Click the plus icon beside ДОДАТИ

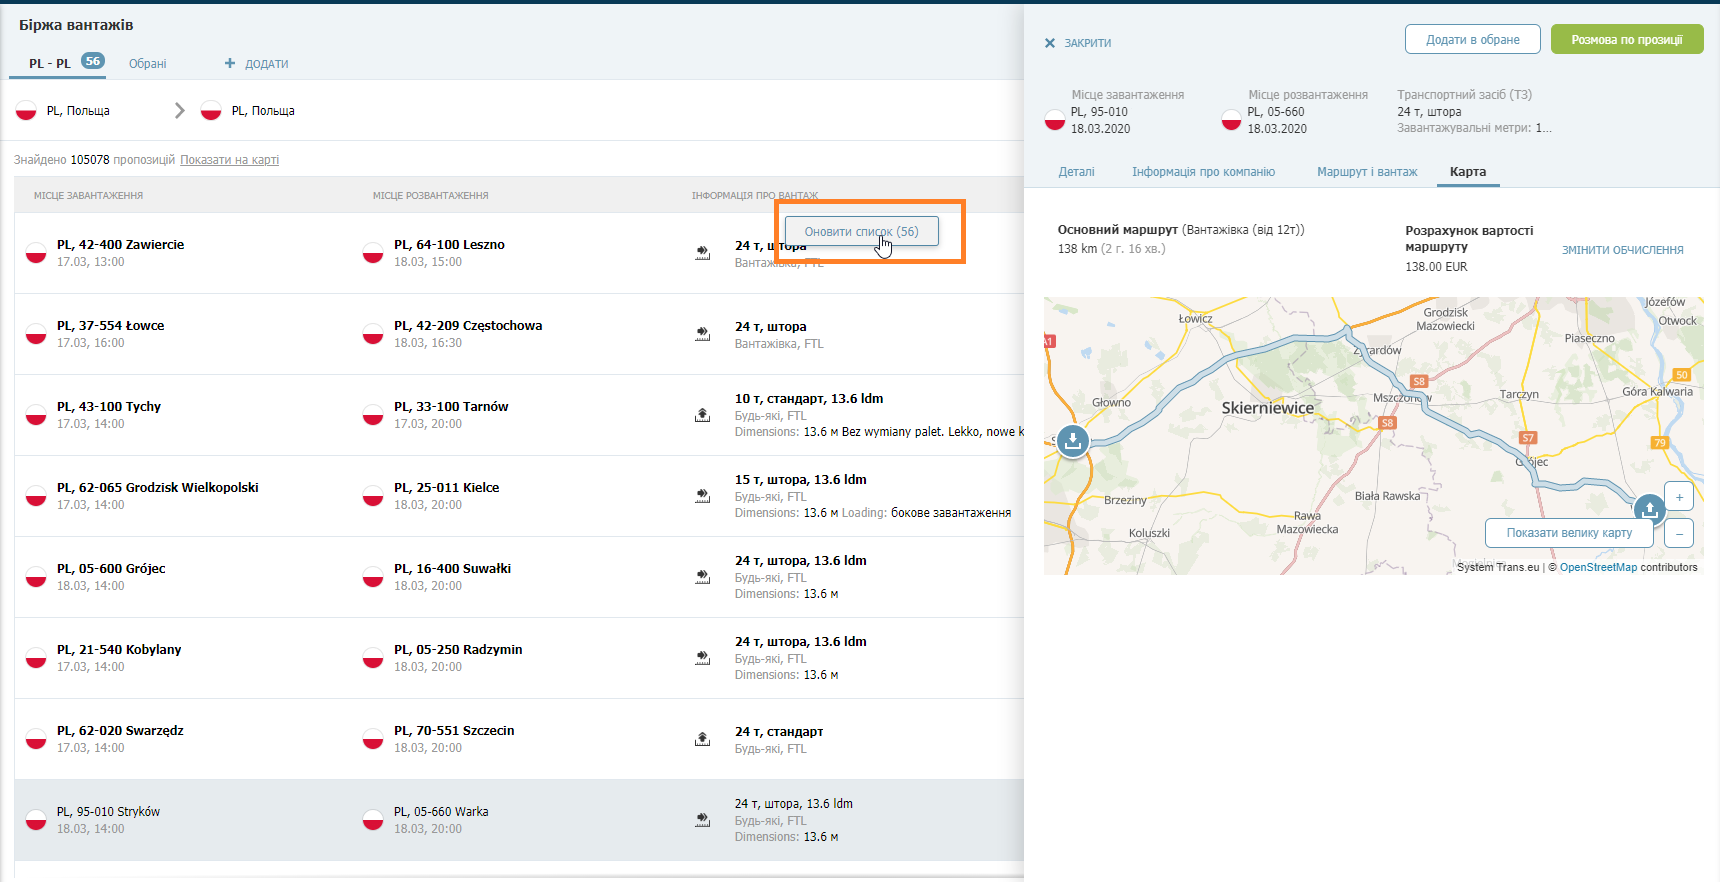click(x=230, y=63)
